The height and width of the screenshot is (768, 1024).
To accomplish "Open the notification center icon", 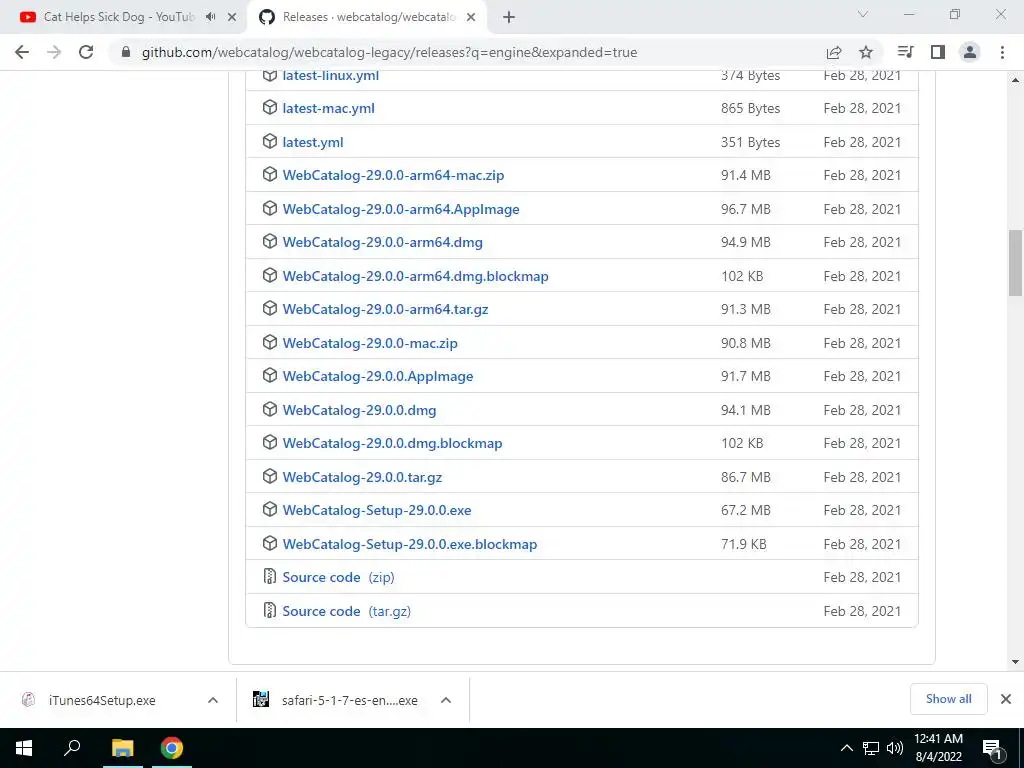I will 992,749.
